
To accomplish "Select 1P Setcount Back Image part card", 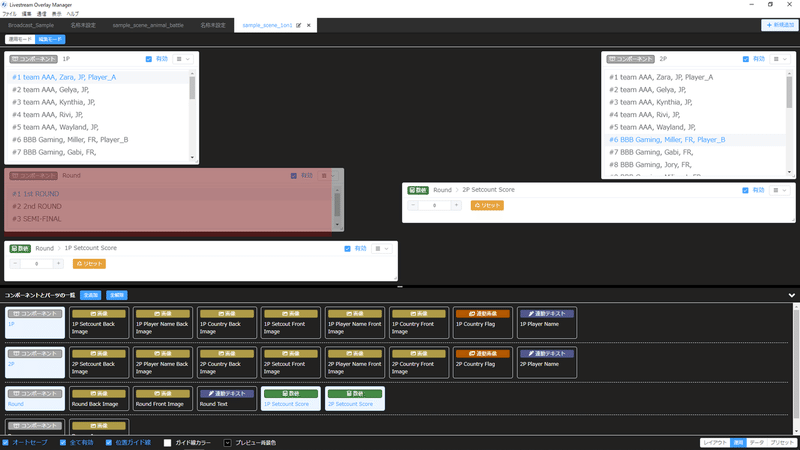I will [98, 322].
